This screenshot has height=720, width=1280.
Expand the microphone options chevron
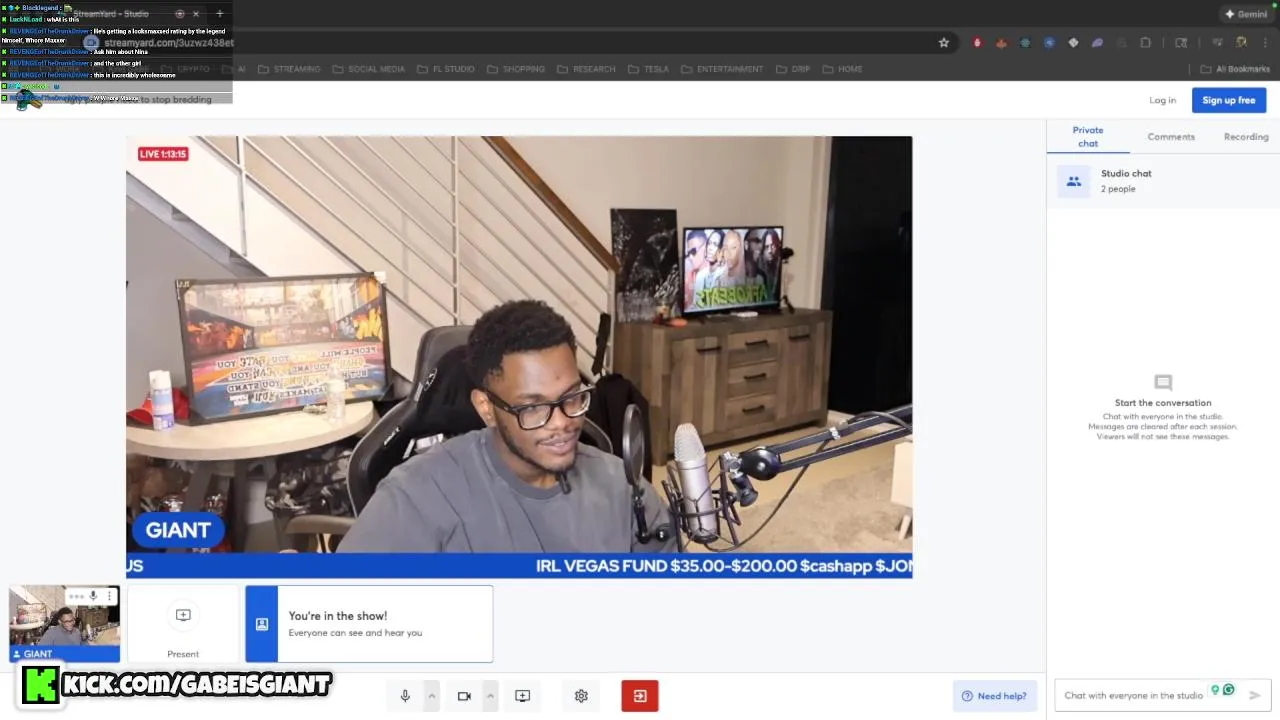[x=432, y=696]
